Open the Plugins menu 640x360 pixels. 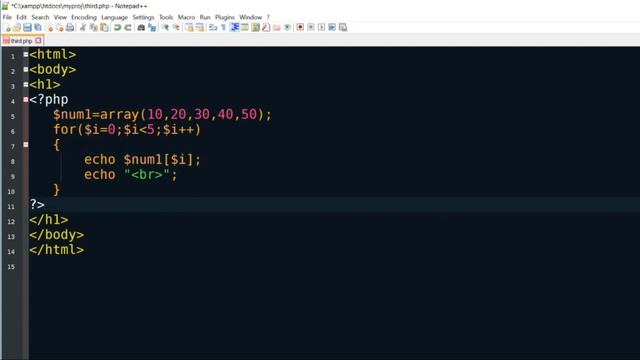tap(224, 17)
